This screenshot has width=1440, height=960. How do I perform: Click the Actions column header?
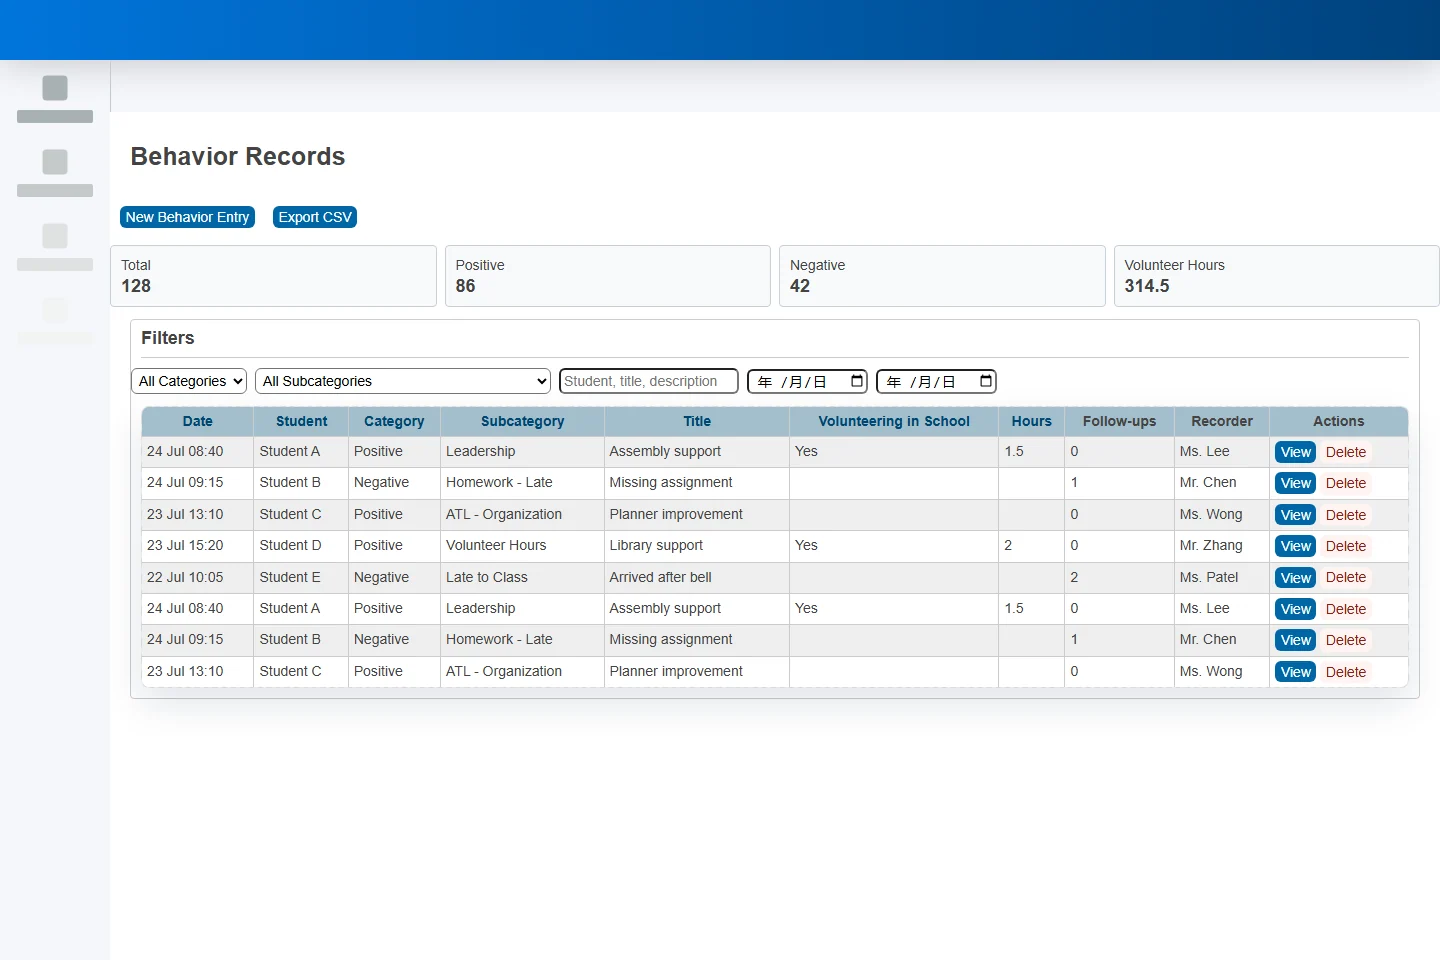click(1339, 421)
